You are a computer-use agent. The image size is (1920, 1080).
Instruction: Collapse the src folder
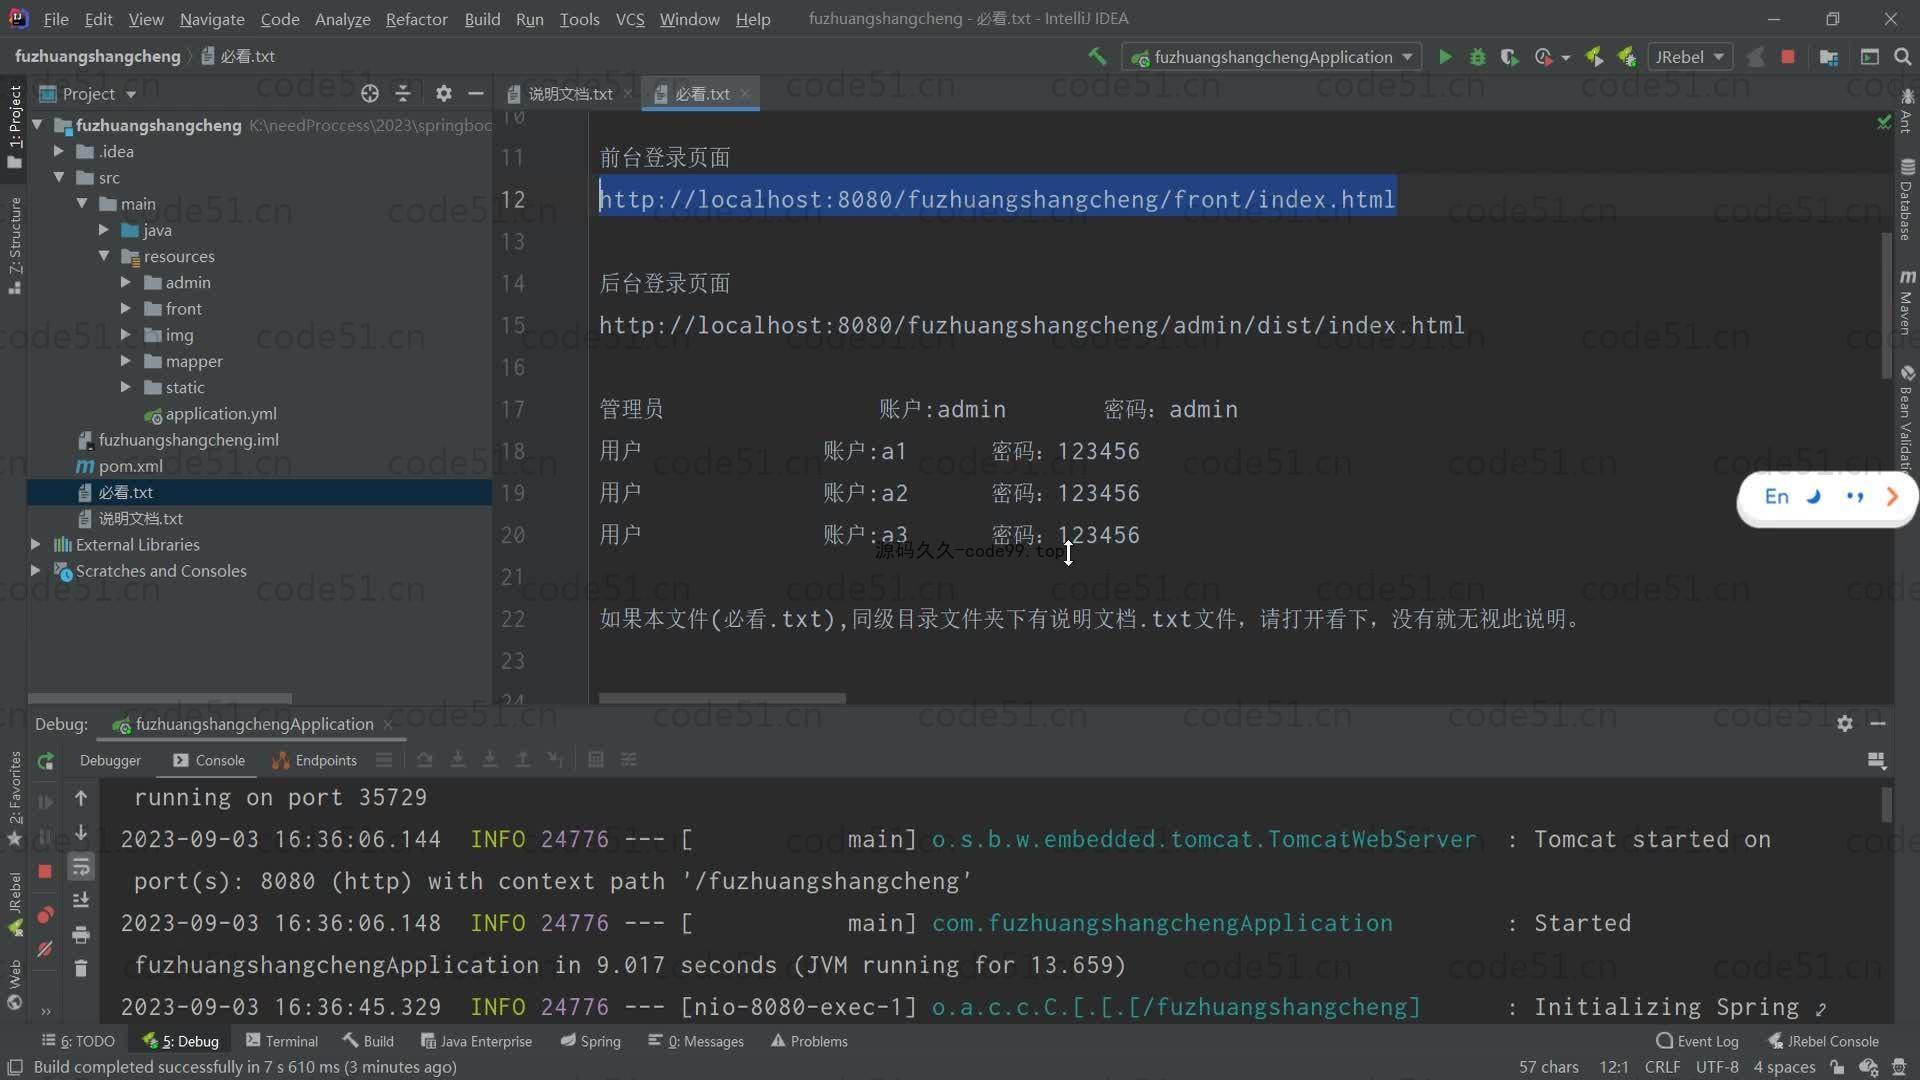tap(59, 177)
